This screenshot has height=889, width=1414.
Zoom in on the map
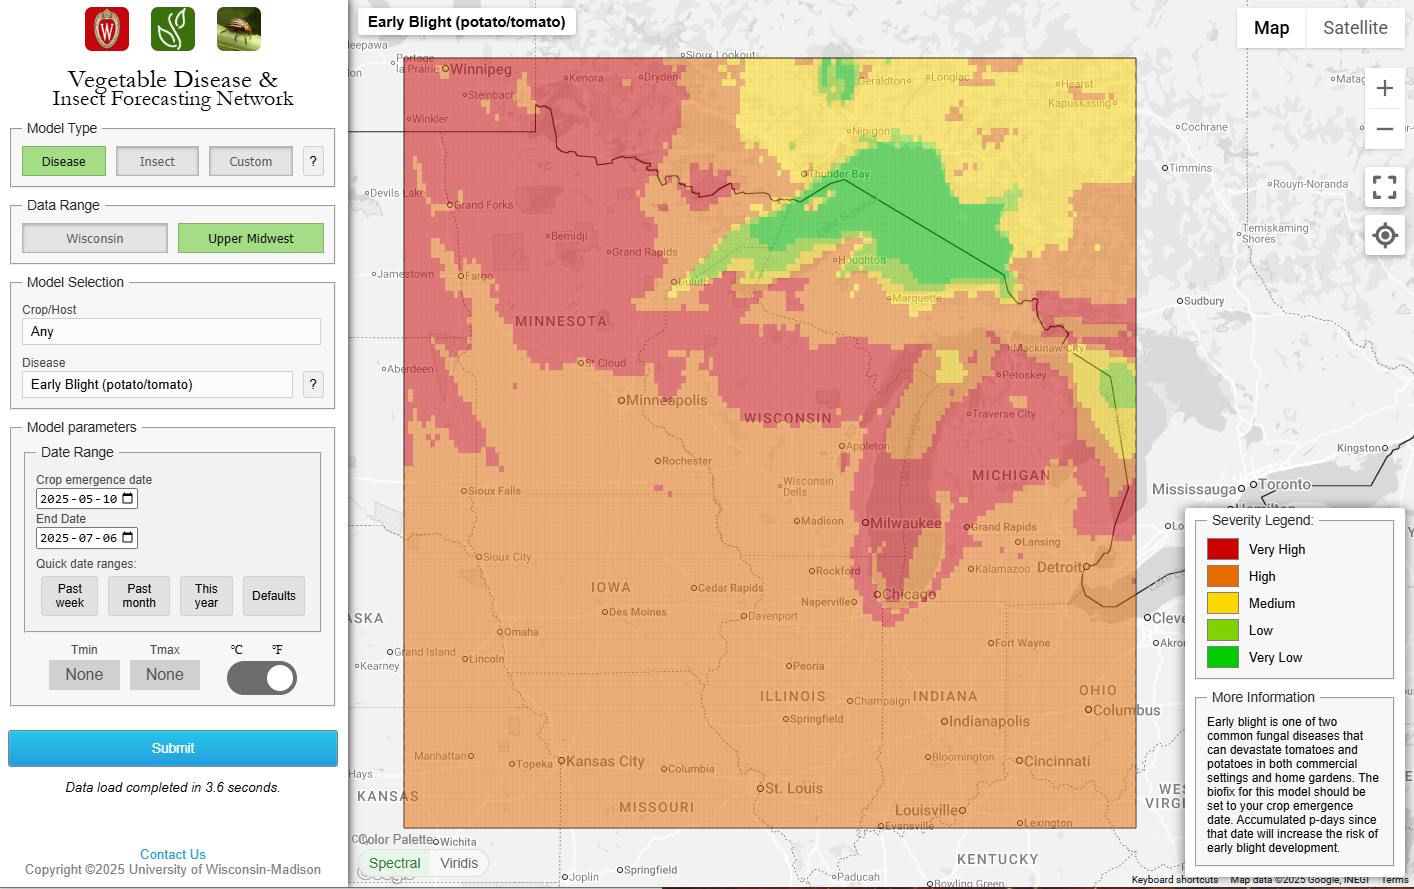tap(1384, 88)
